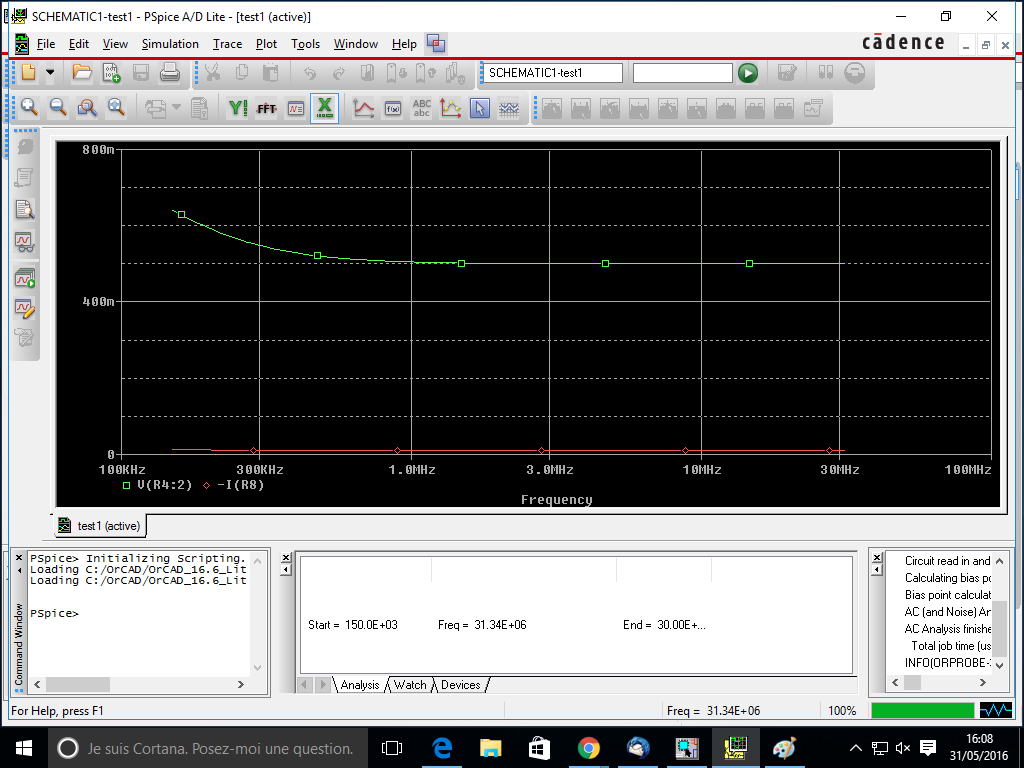This screenshot has width=1024, height=768.
Task: Open Google Chrome from the taskbar
Action: coord(588,748)
